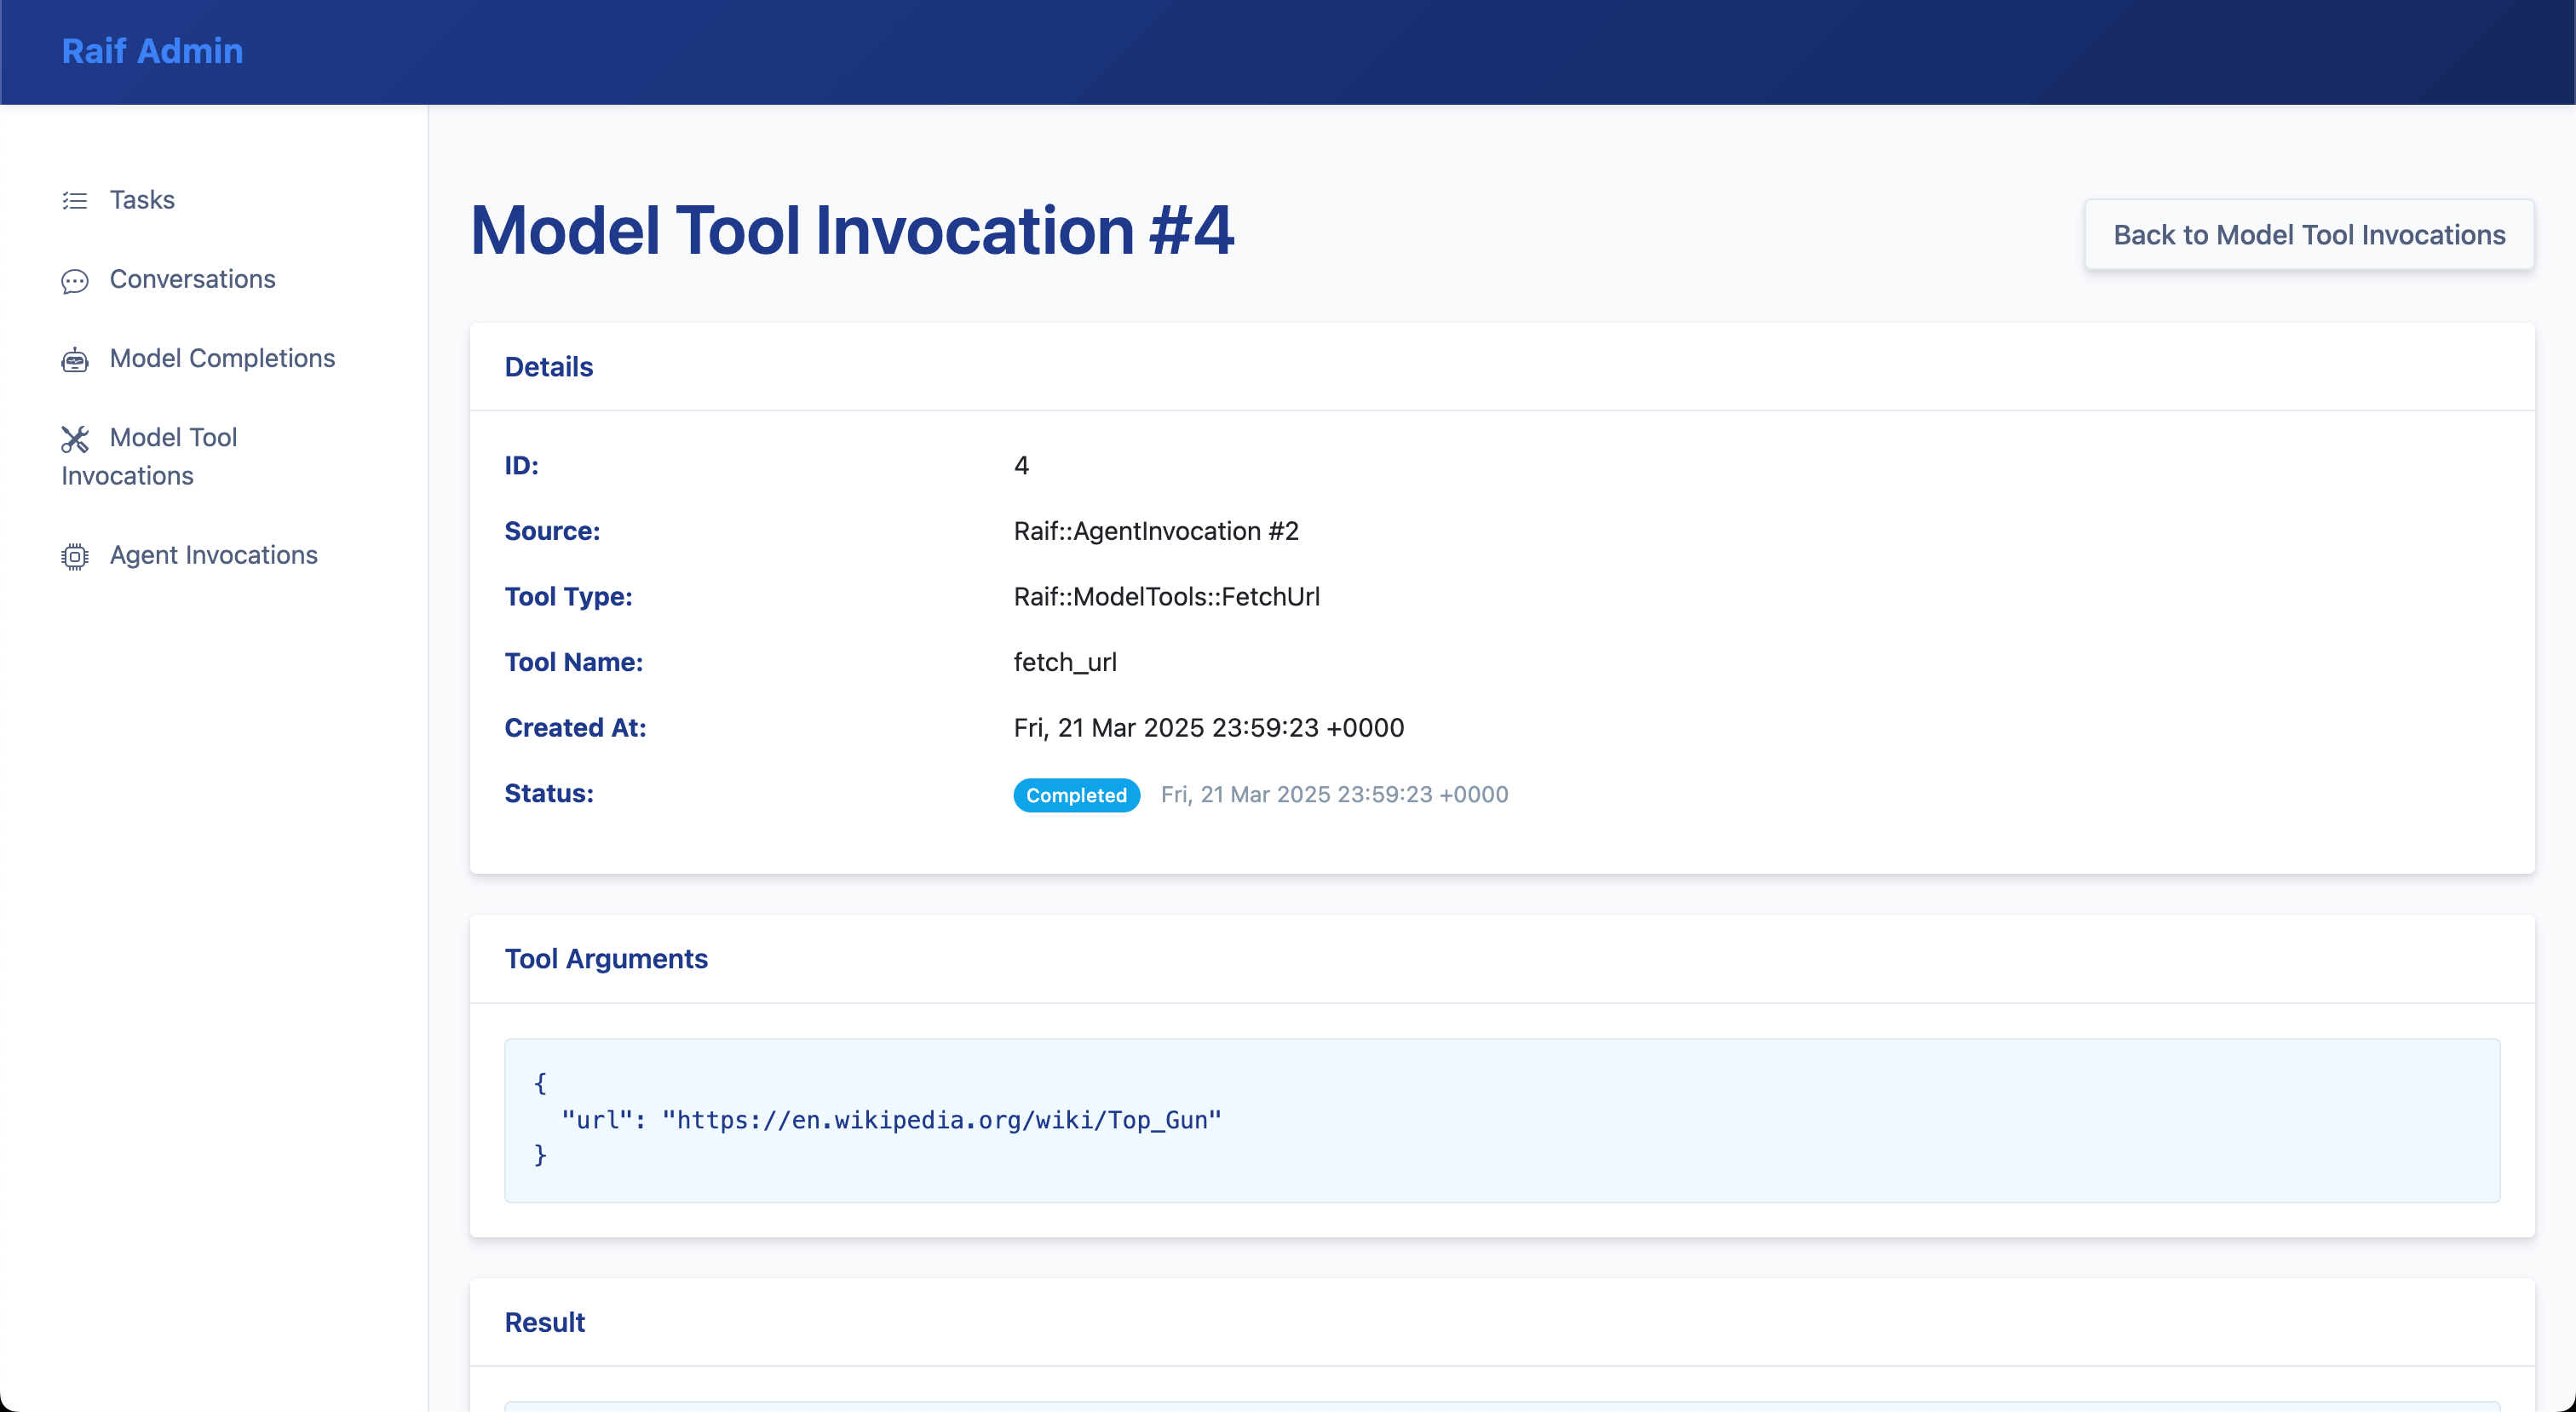Viewport: 2576px width, 1412px height.
Task: Click the ID value 4
Action: pyautogui.click(x=1021, y=466)
